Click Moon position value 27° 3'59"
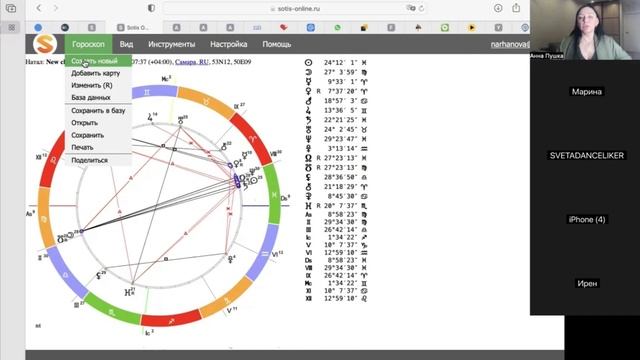Image resolution: width=640 pixels, height=360 pixels. click(x=340, y=72)
